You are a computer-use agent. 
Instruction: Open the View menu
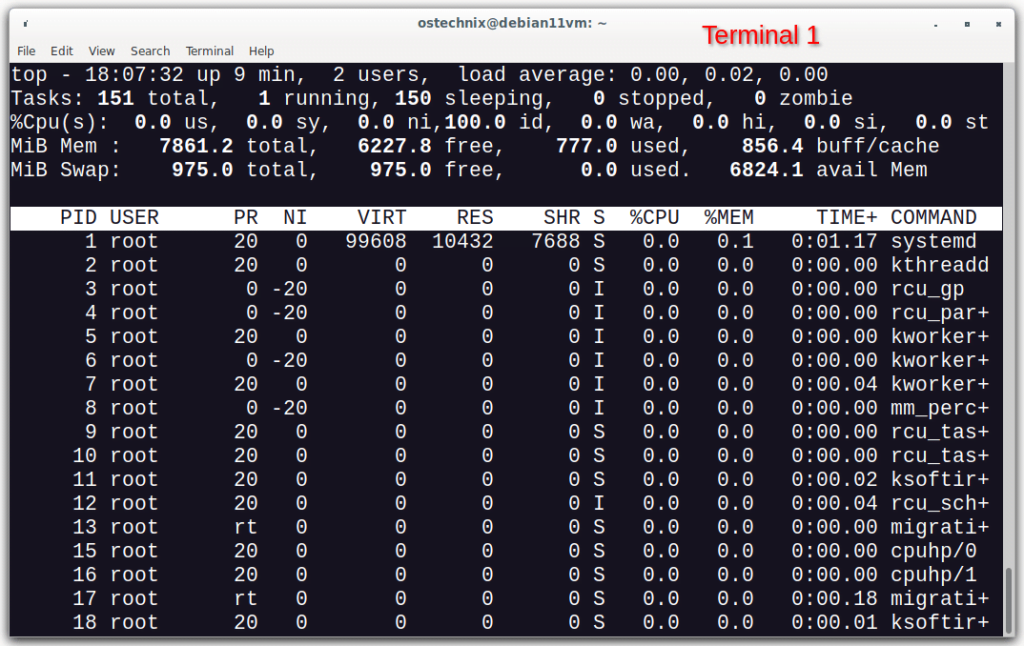pyautogui.click(x=101, y=51)
